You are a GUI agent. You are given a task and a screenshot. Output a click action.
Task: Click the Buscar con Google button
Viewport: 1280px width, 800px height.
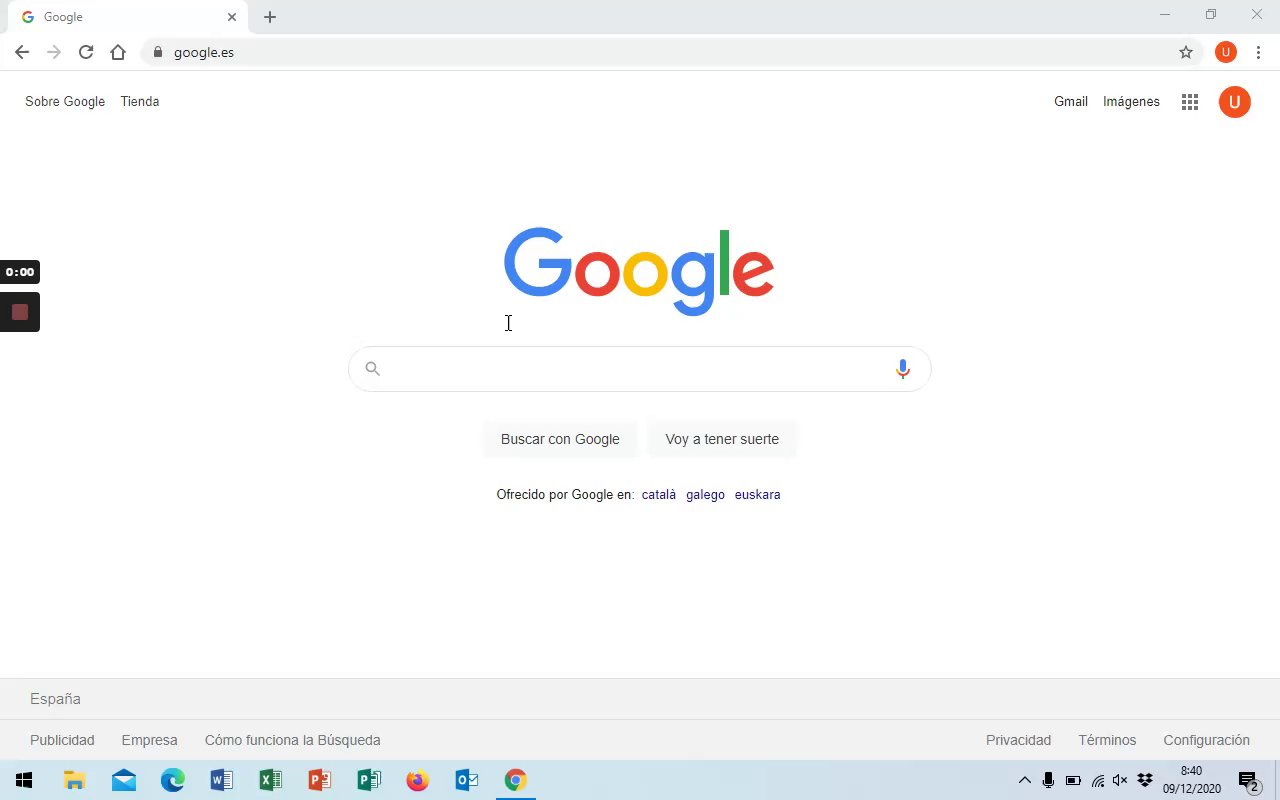point(560,439)
